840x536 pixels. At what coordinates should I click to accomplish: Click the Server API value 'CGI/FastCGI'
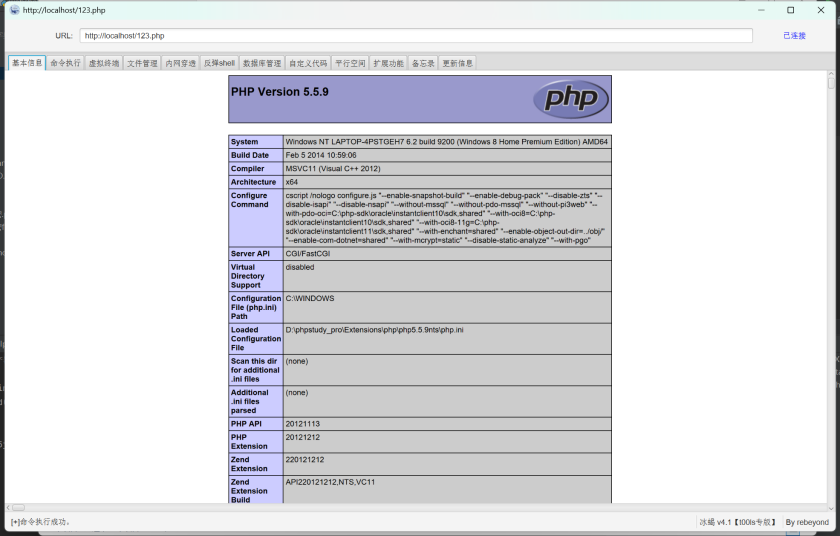[308, 254]
